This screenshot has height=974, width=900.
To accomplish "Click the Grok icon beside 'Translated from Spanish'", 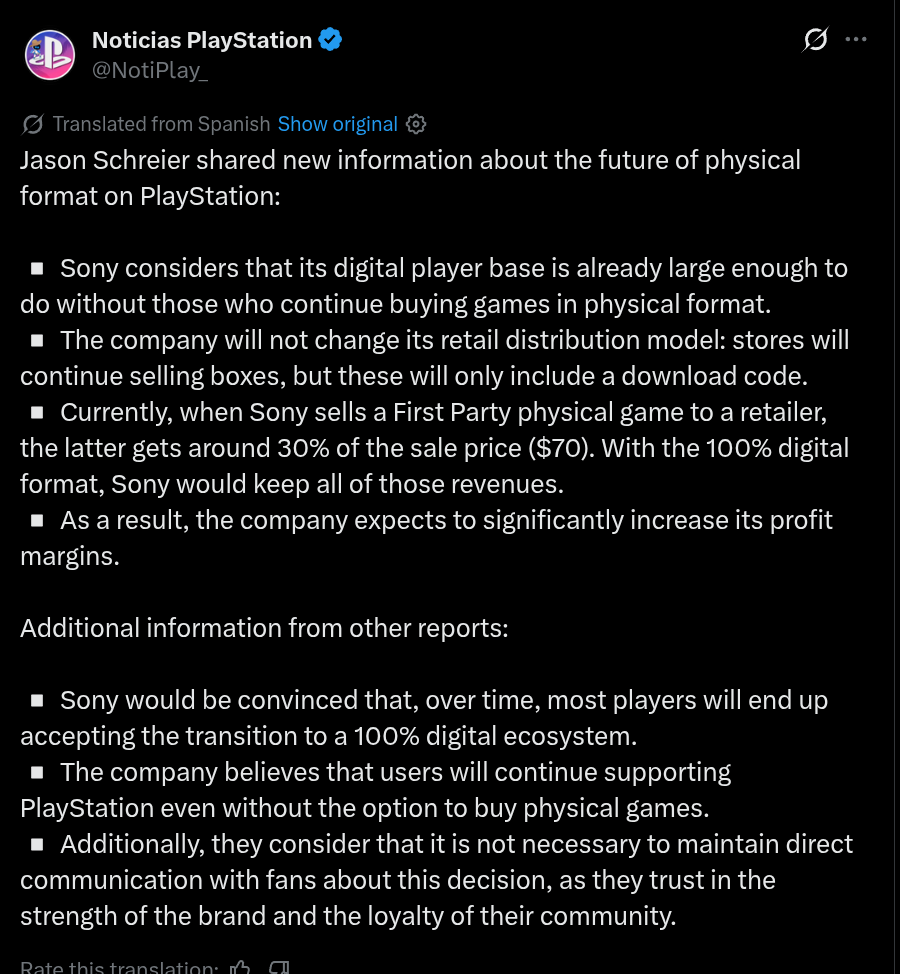I will click(x=32, y=124).
